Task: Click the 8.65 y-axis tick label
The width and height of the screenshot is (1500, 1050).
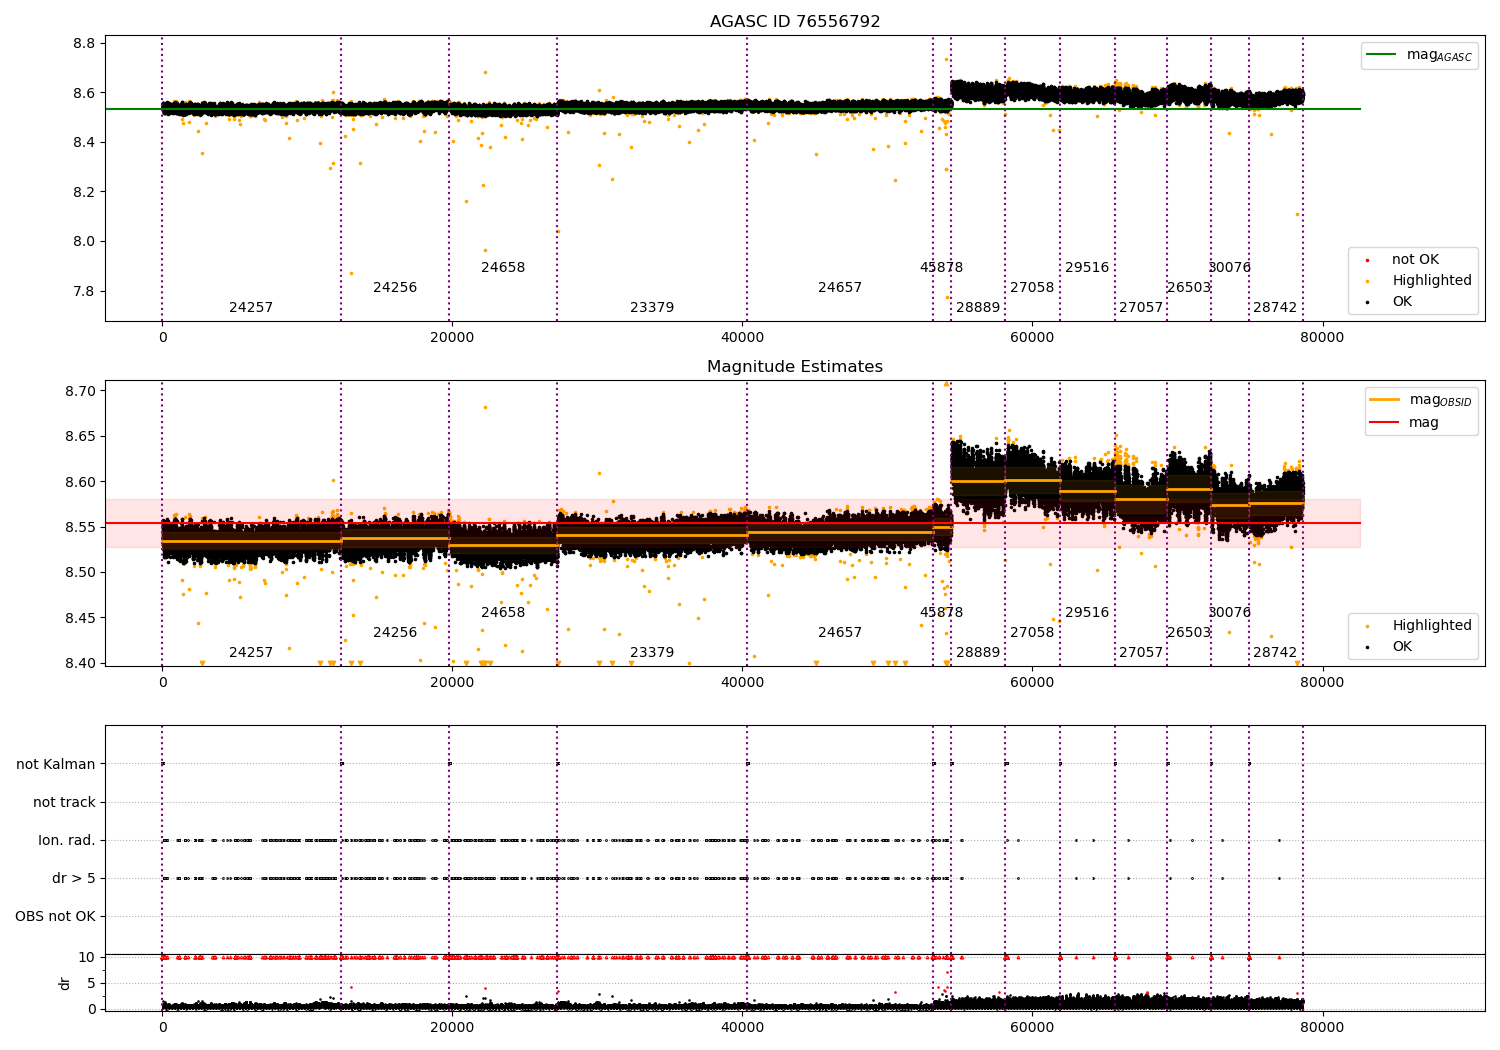Action: (81, 437)
